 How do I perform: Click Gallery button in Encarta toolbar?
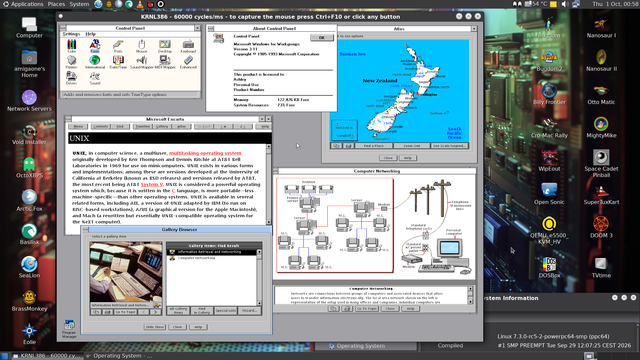[162, 127]
